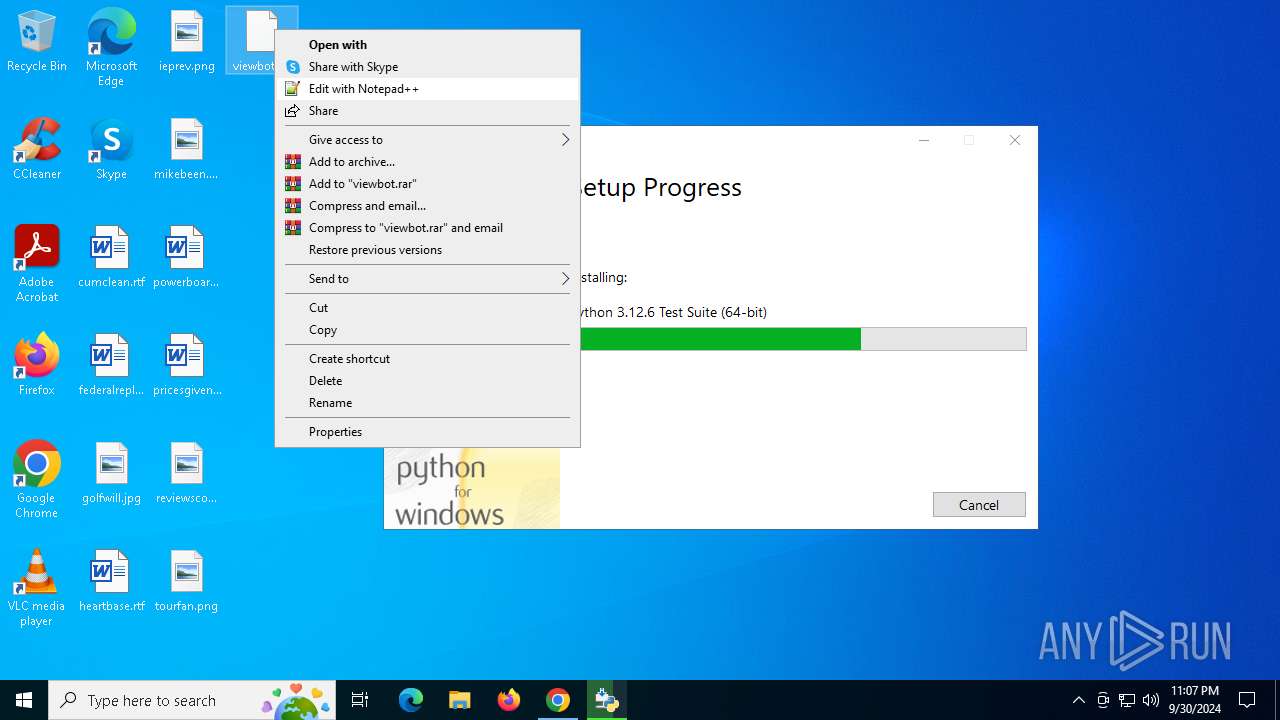Minimize the Python Setup window

pyautogui.click(x=924, y=141)
